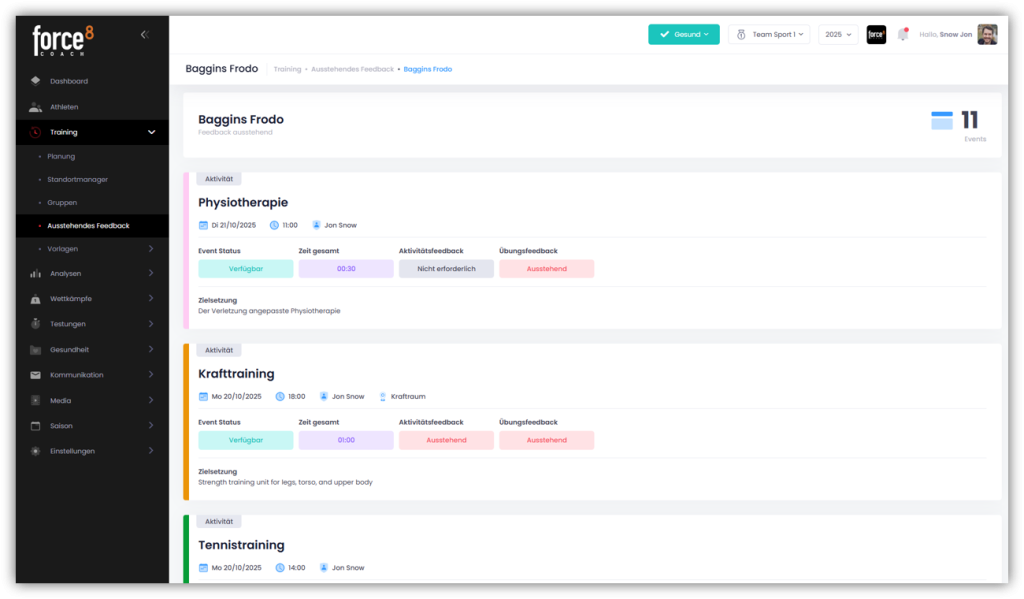Screen dimensions: 1024x599
Task: Click the Wettkämpfe icon in sidebar
Action: pos(36,298)
